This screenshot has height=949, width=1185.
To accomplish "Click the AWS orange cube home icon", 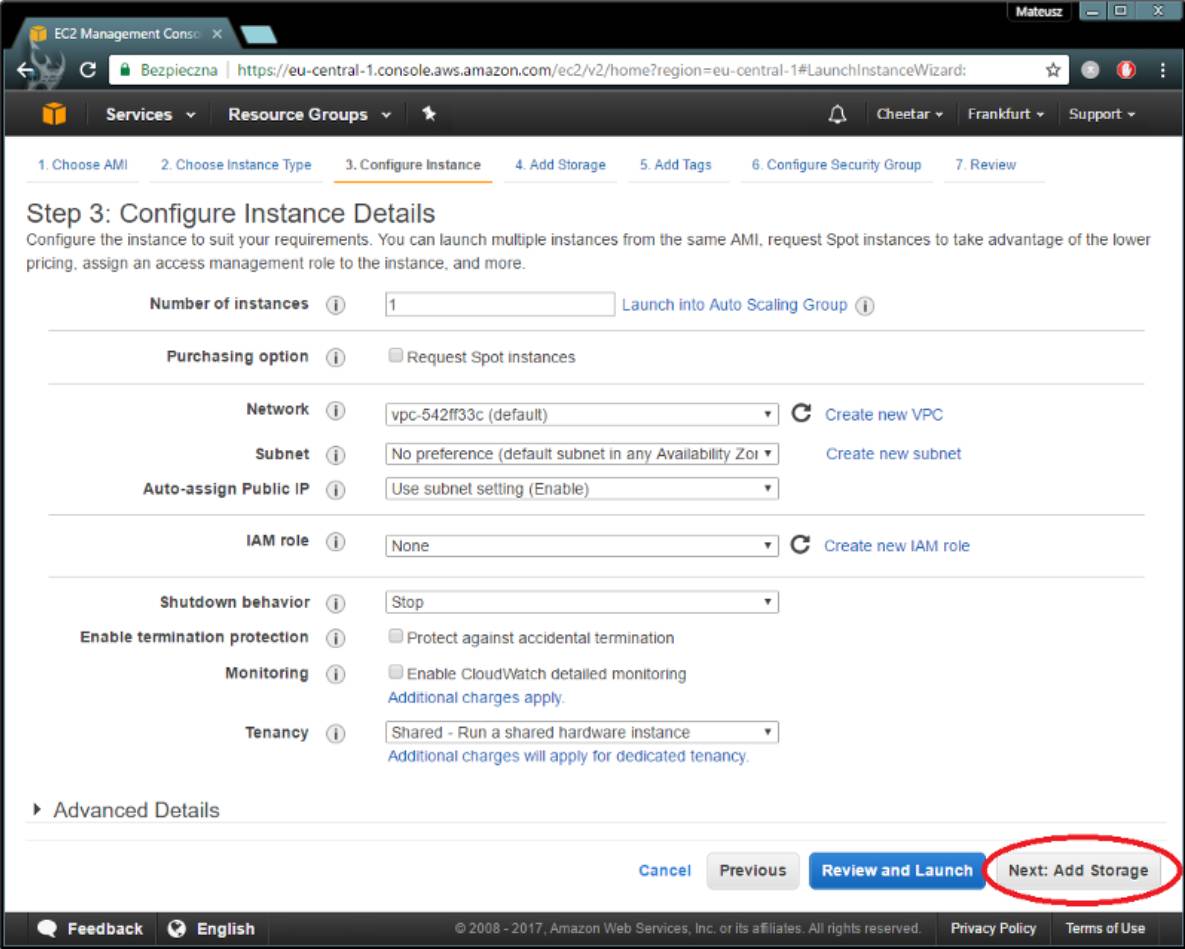I will 54,114.
